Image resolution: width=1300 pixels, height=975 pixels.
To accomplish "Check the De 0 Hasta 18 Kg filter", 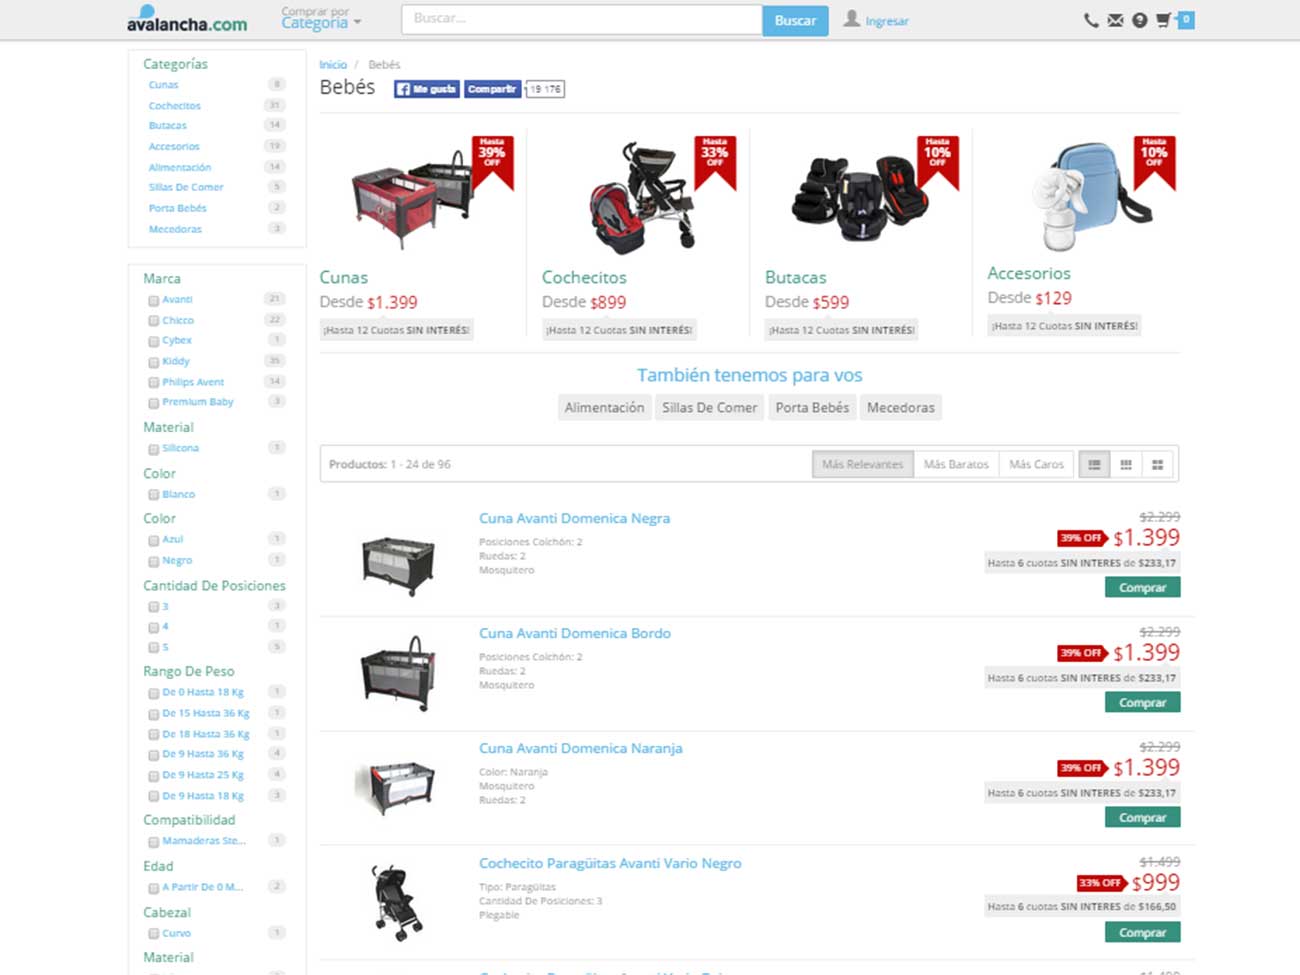I will [154, 693].
